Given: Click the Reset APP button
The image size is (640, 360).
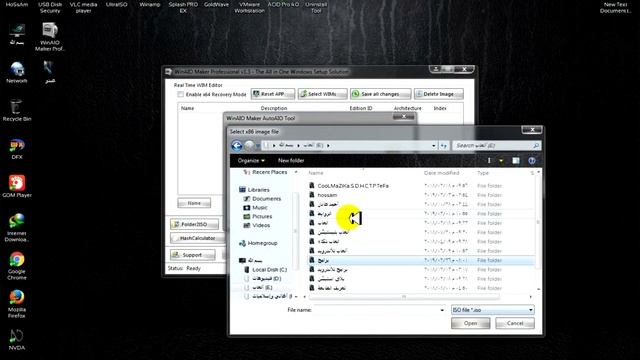Looking at the screenshot, I should tap(273, 94).
